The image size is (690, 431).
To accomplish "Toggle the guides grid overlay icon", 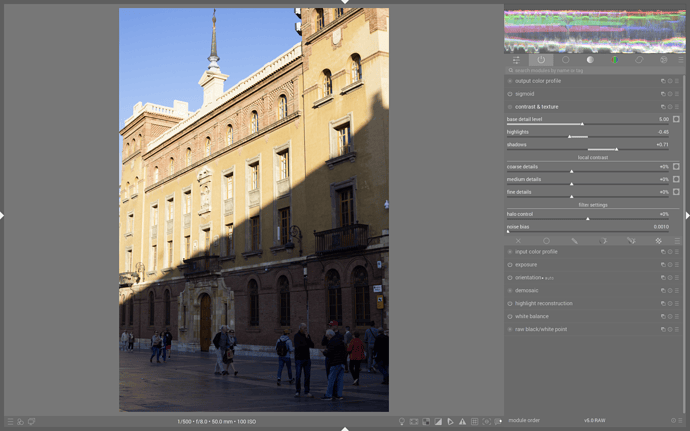I will coord(474,422).
